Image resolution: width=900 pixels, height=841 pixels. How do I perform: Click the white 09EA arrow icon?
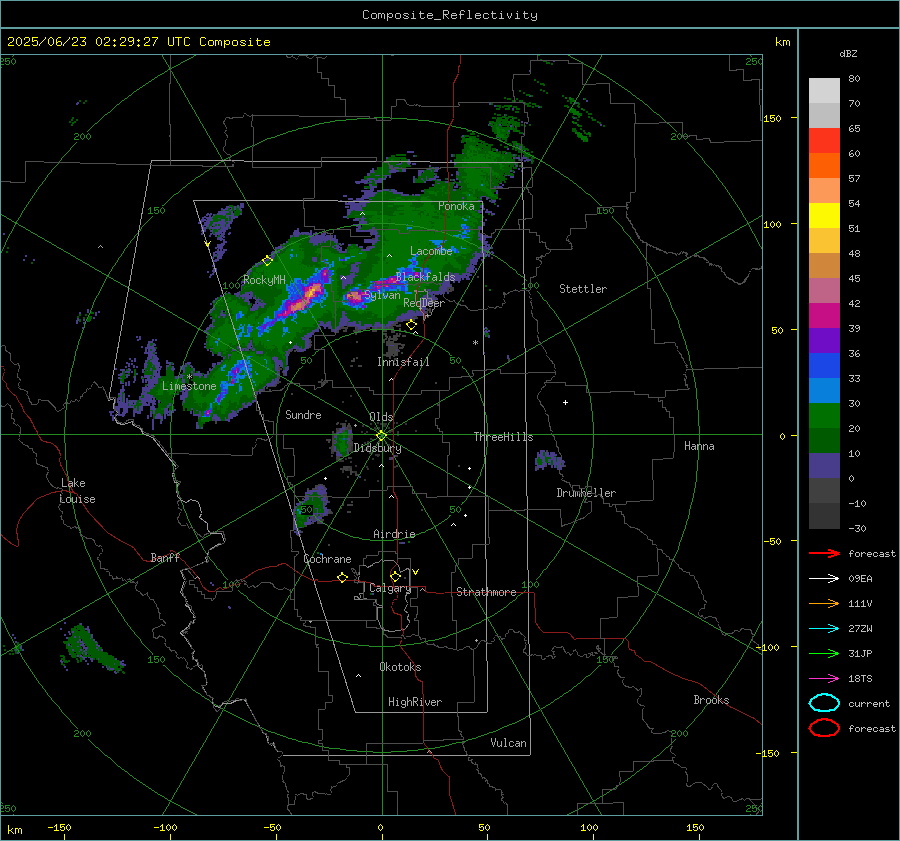(x=824, y=578)
